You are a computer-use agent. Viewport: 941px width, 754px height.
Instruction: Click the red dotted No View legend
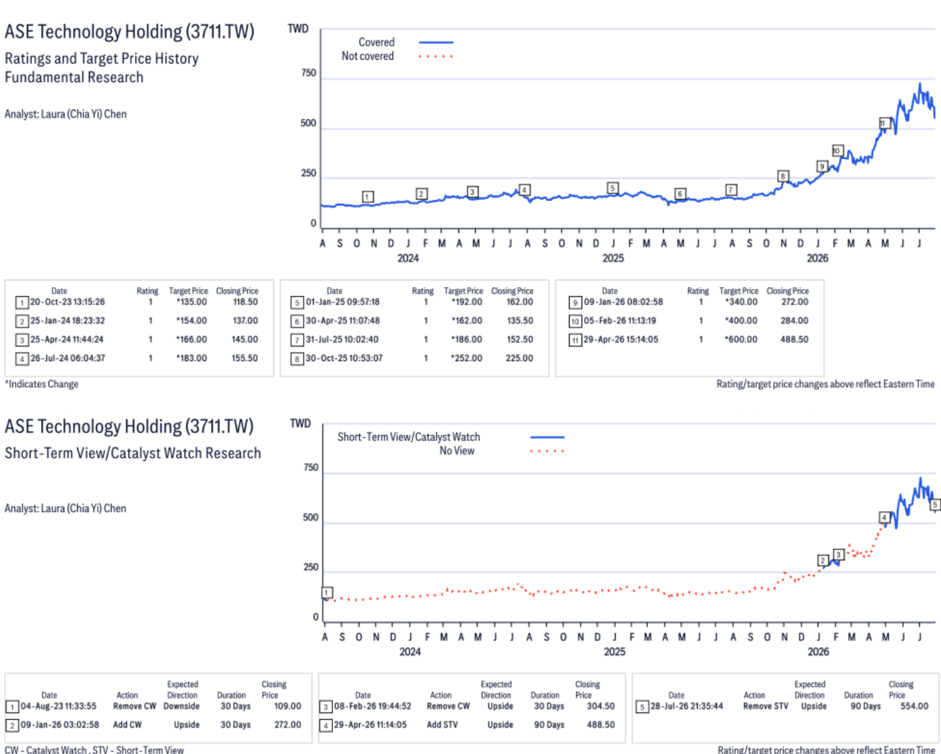[547, 451]
